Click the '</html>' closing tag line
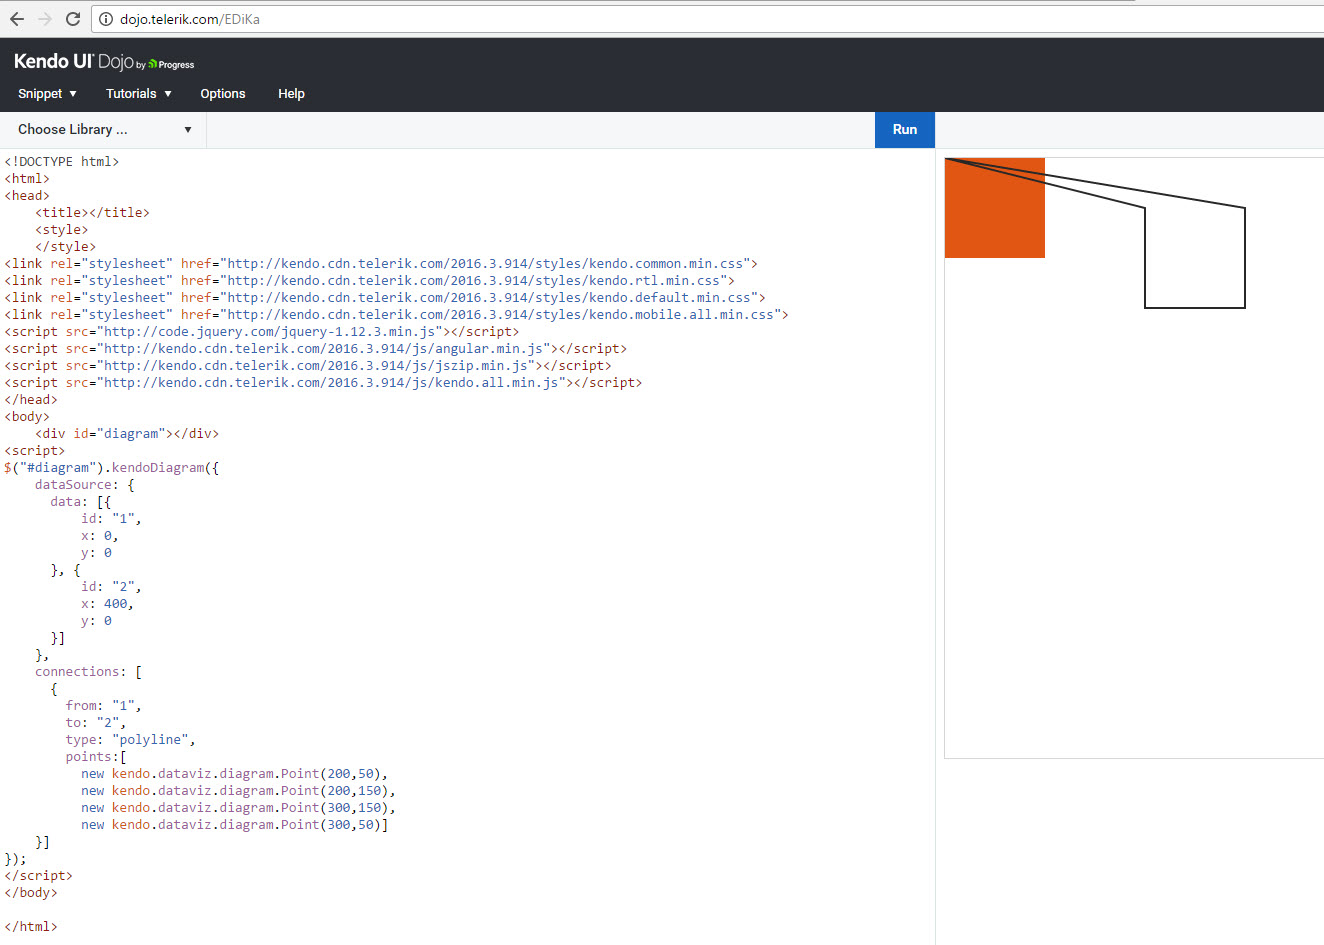This screenshot has height=945, width=1324. [x=31, y=927]
